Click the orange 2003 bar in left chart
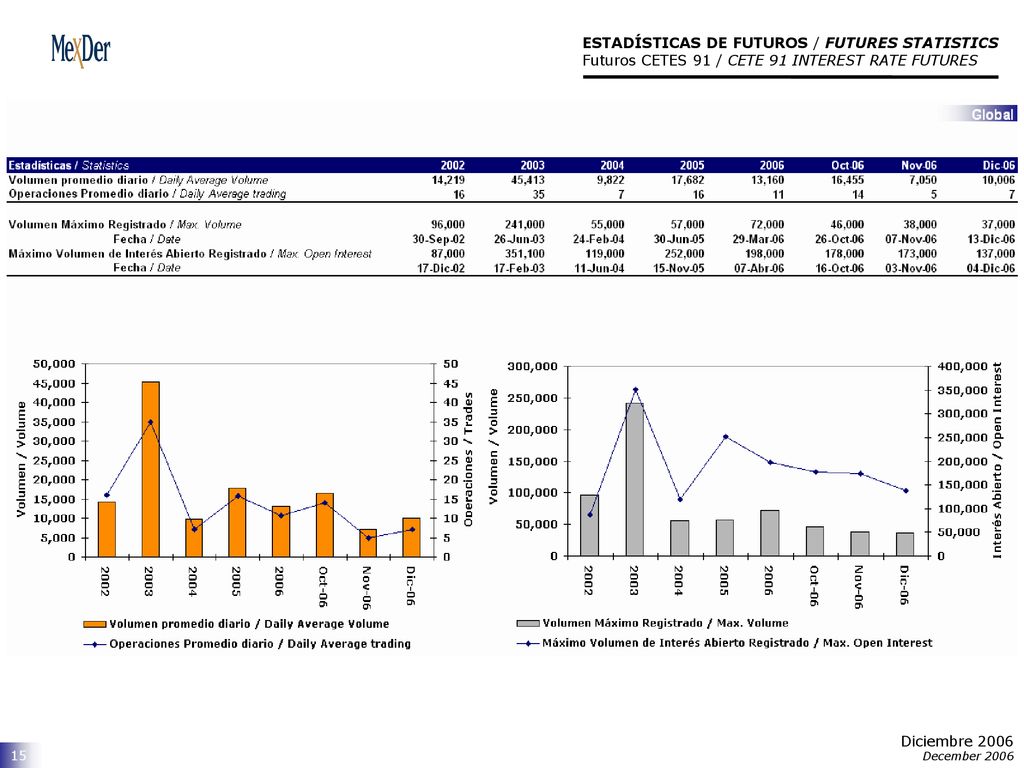The width and height of the screenshot is (1024, 768). [x=150, y=470]
